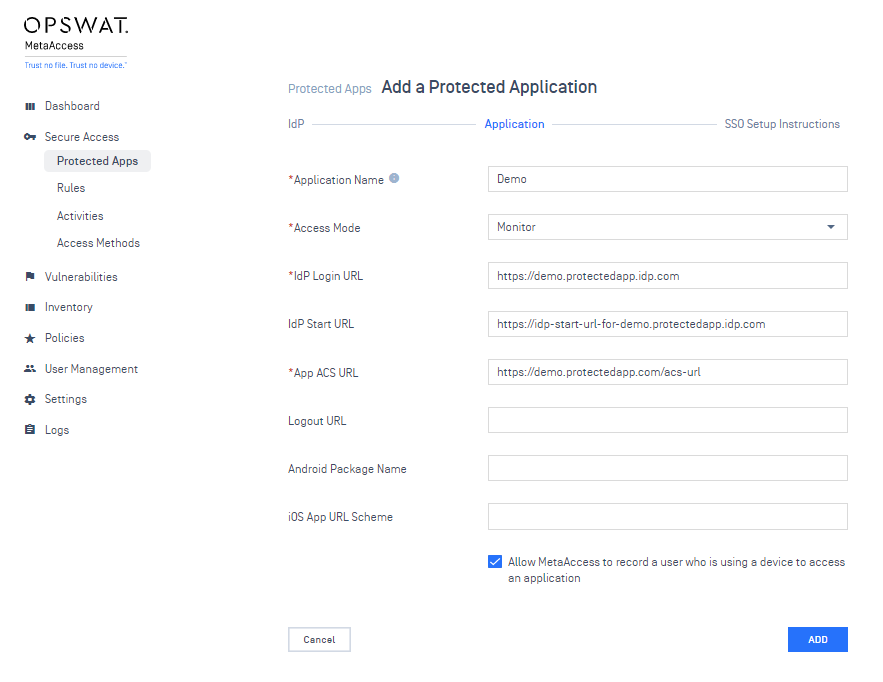Click the Inventory icon in sidebar
883x682 pixels.
pyautogui.click(x=30, y=307)
